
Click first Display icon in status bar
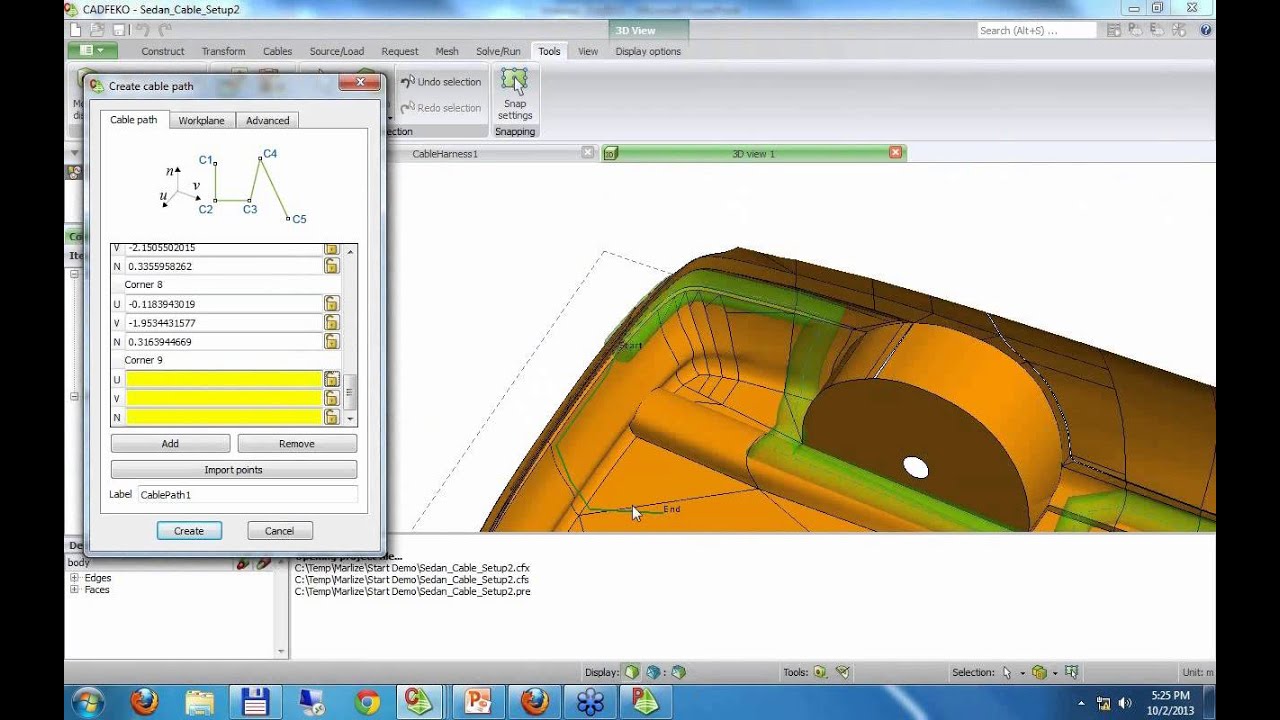[633, 673]
